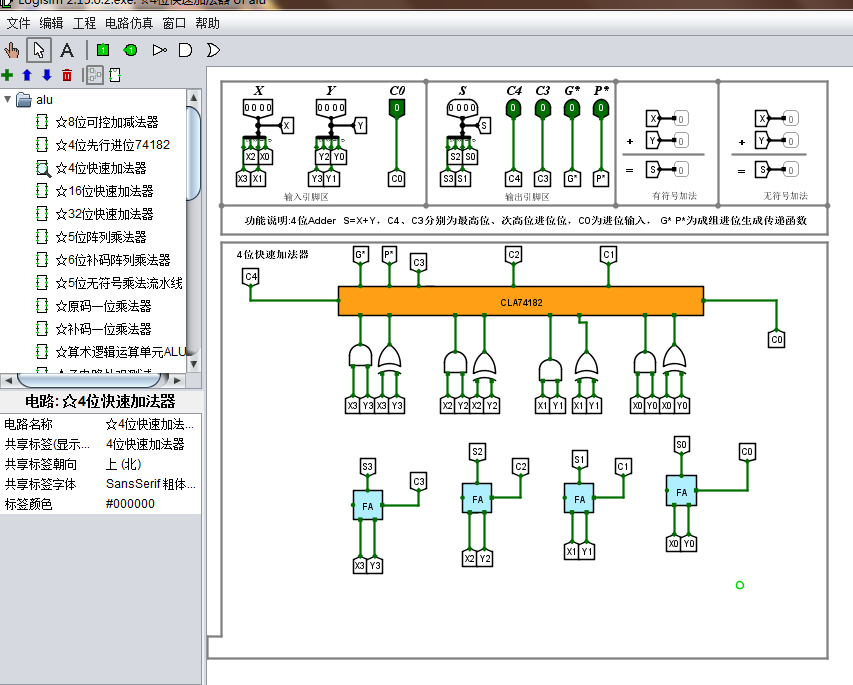The height and width of the screenshot is (685, 853).
Task: Select the Poke (hand) tool
Action: [x=12, y=51]
